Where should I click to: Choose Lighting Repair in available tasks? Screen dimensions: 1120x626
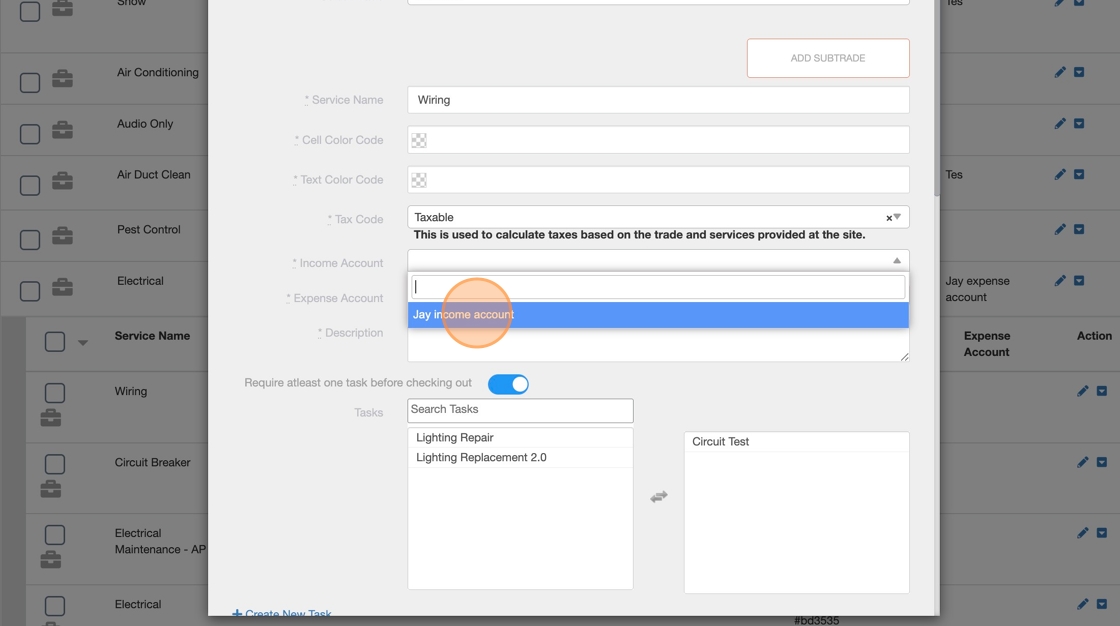pos(520,437)
